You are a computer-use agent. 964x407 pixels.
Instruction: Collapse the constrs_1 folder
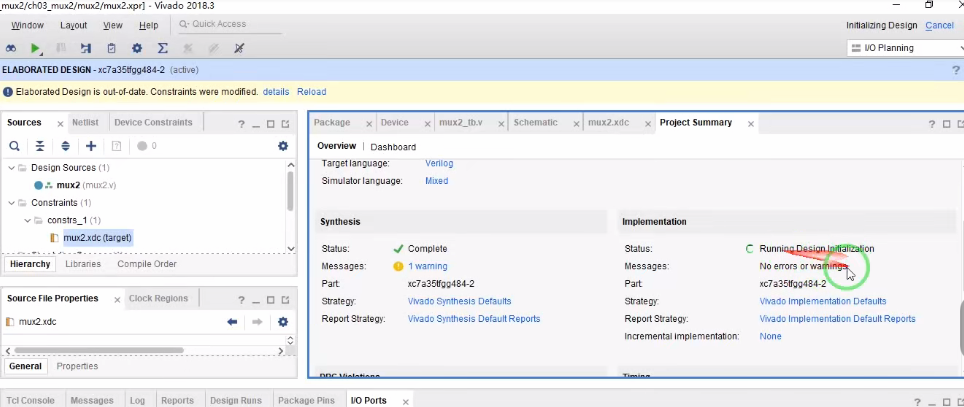coord(27,220)
